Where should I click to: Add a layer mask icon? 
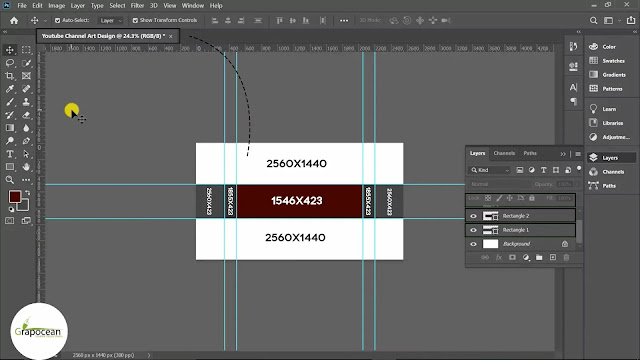coord(512,258)
